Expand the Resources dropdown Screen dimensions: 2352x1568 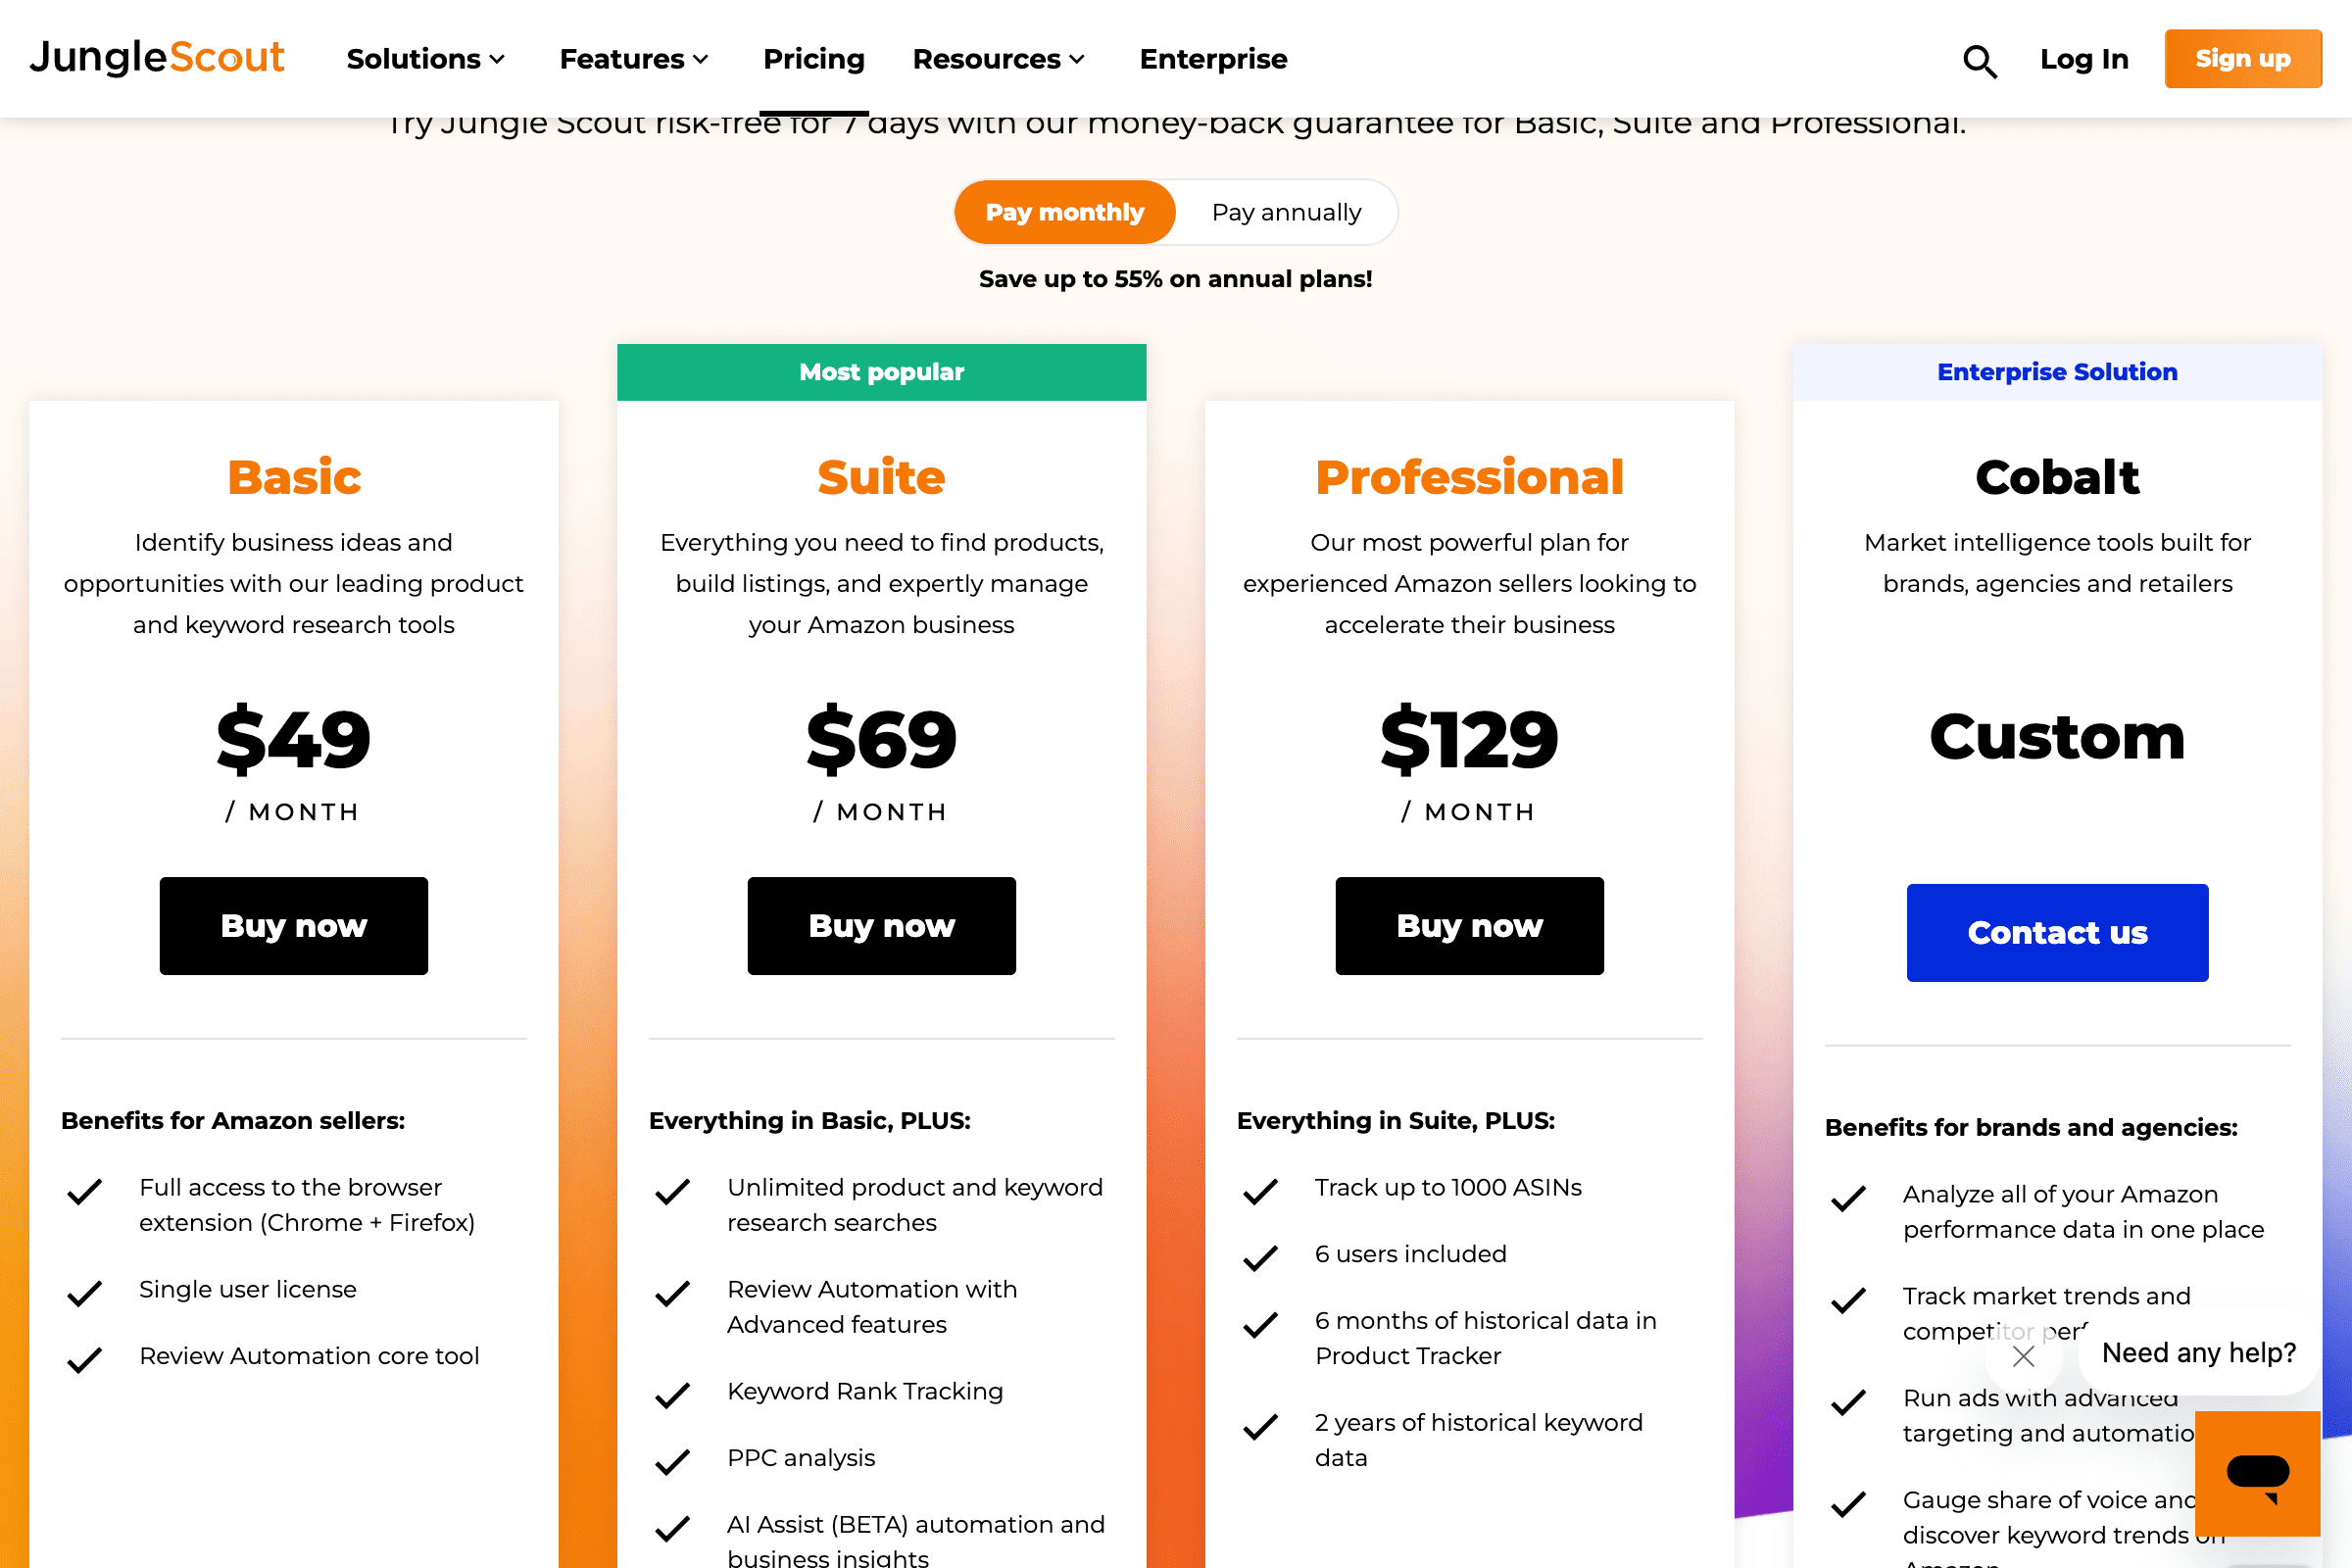click(x=997, y=59)
